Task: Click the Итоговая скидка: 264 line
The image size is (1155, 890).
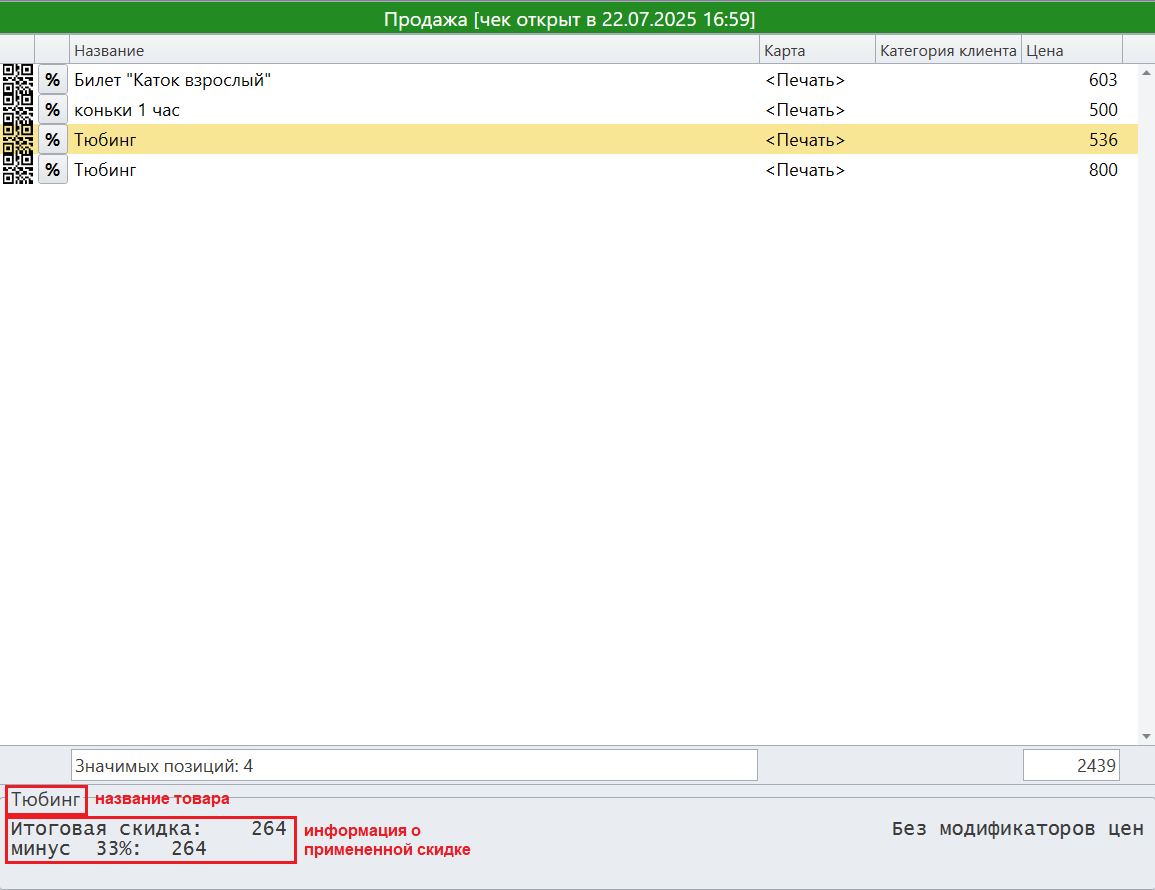Action: [x=148, y=829]
